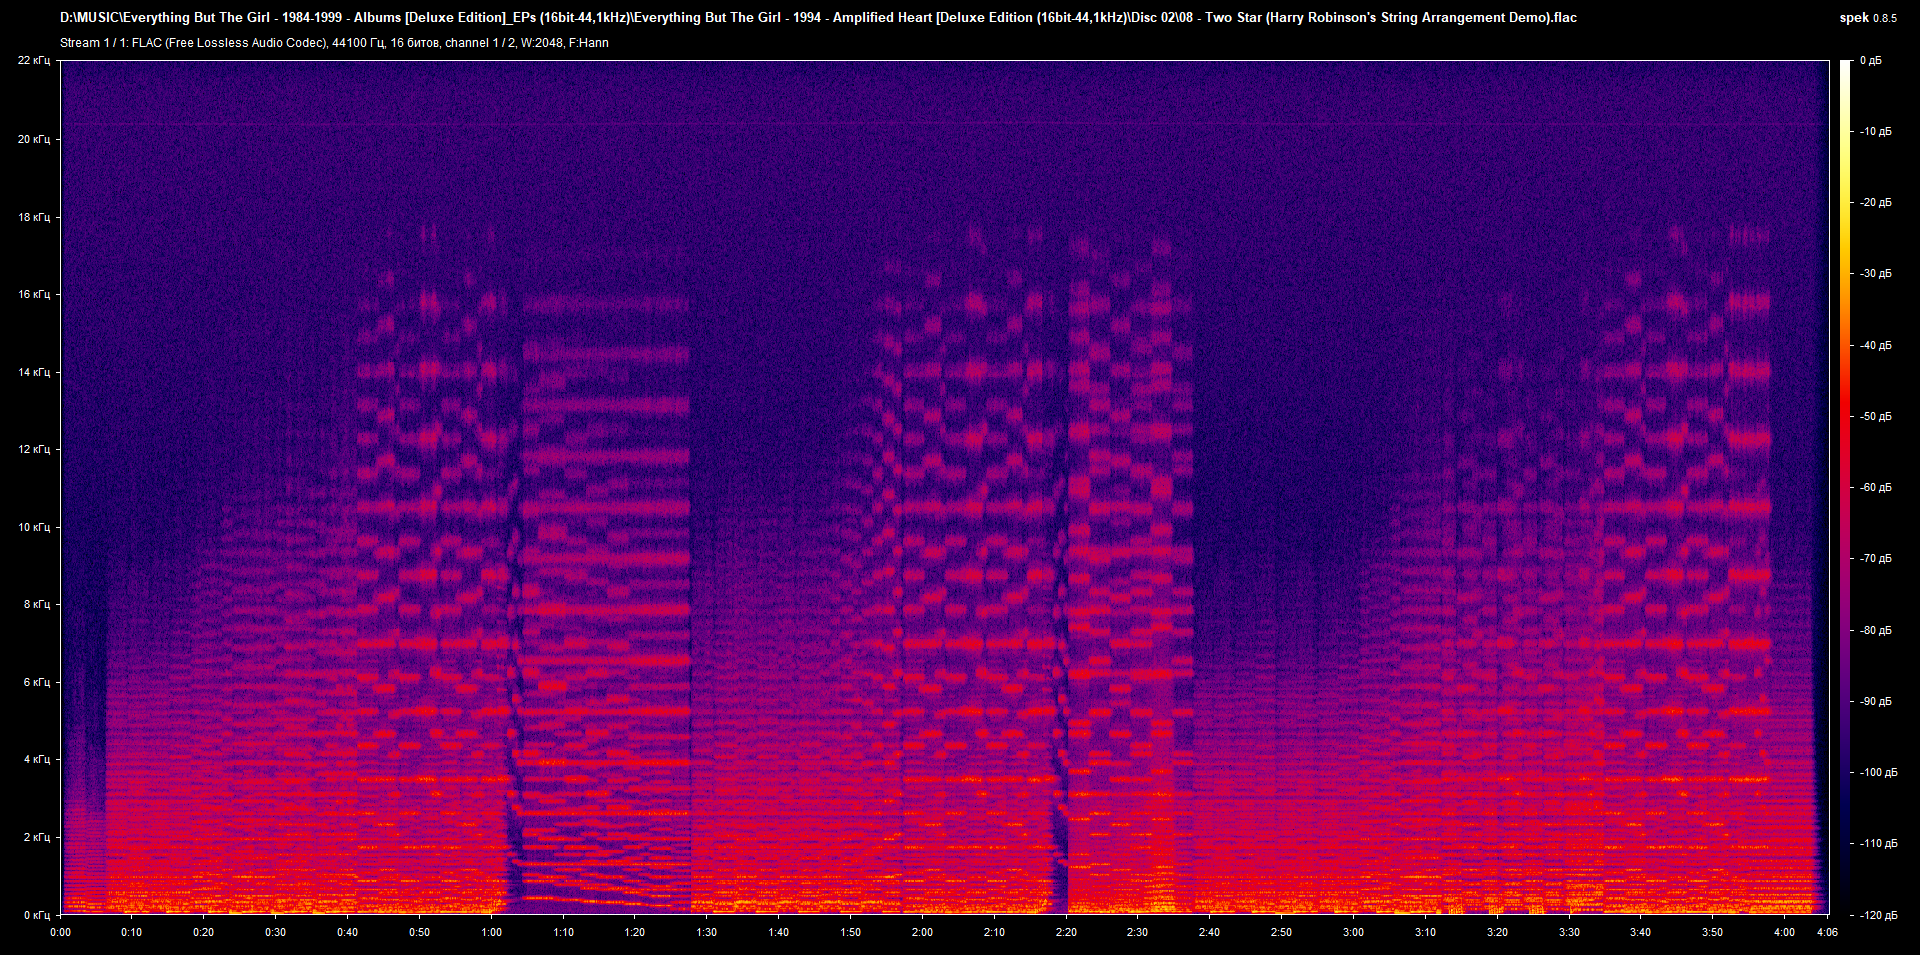The height and width of the screenshot is (955, 1920).
Task: Click the '-20 дБ' level scale label
Action: [1874, 203]
